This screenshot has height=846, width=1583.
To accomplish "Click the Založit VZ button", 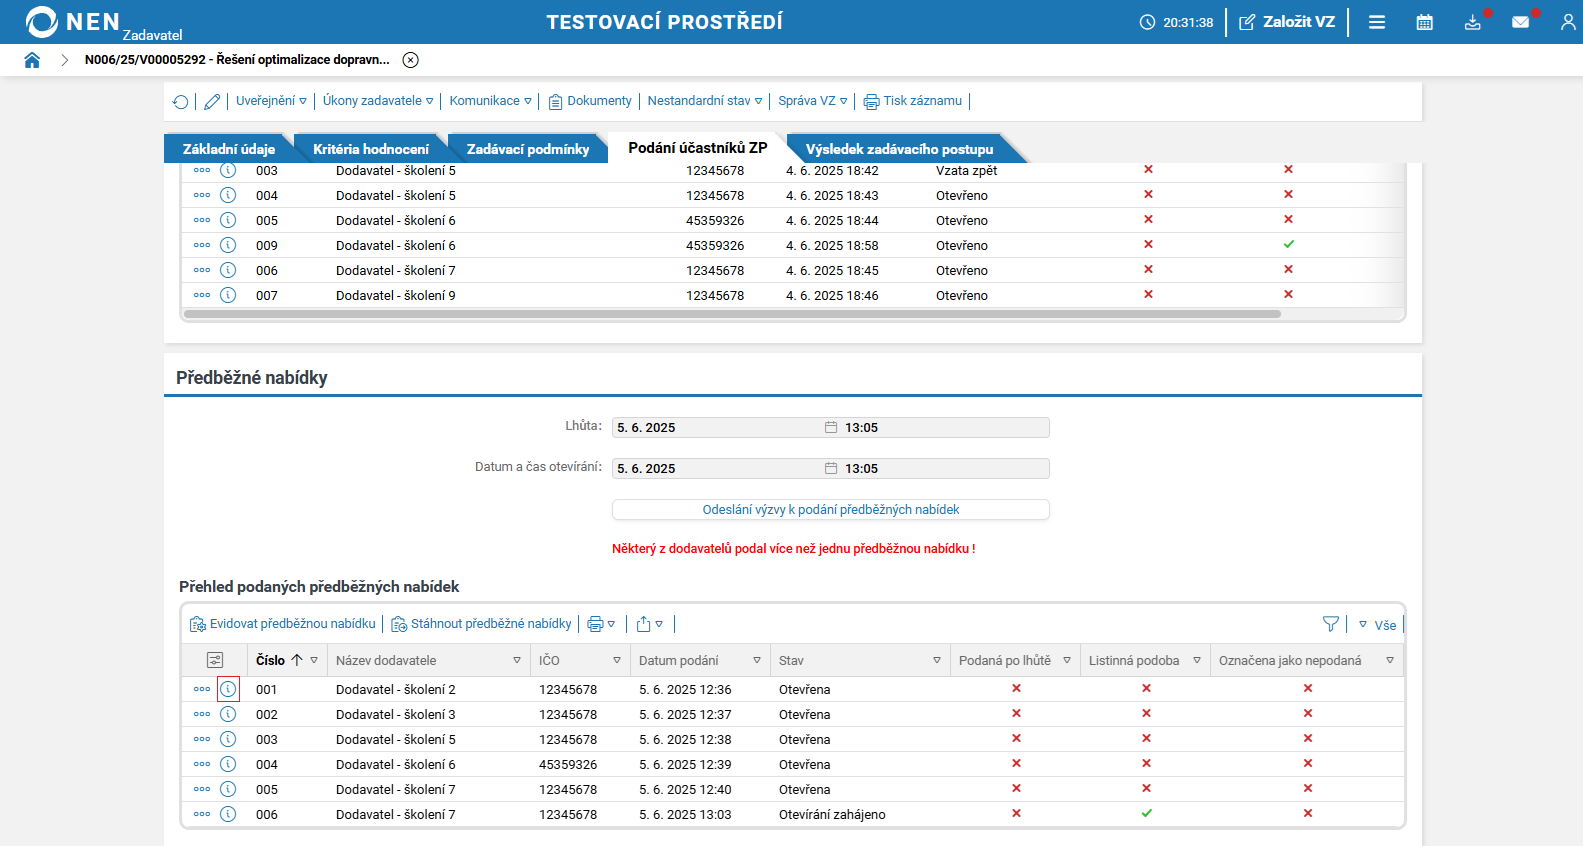I will (1287, 22).
